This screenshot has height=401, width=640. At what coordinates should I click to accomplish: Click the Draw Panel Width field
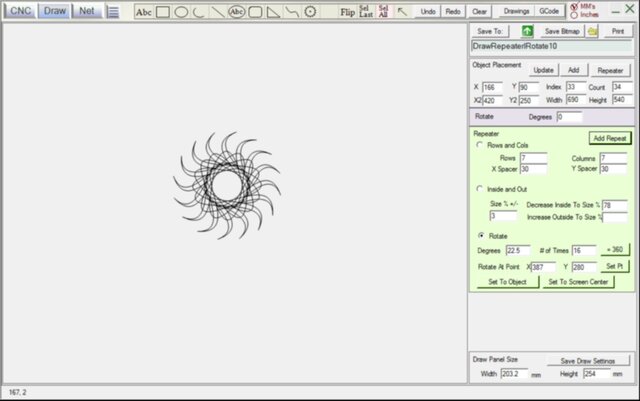click(514, 374)
